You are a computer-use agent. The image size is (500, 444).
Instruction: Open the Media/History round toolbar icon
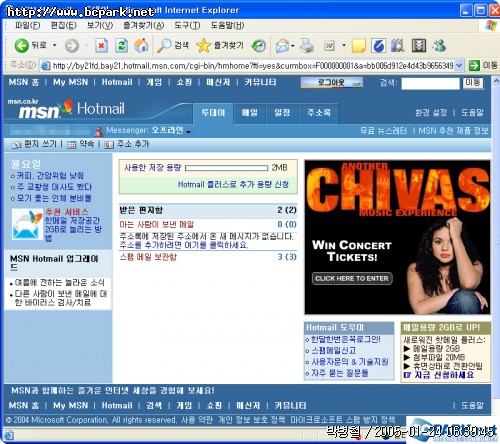tap(259, 46)
